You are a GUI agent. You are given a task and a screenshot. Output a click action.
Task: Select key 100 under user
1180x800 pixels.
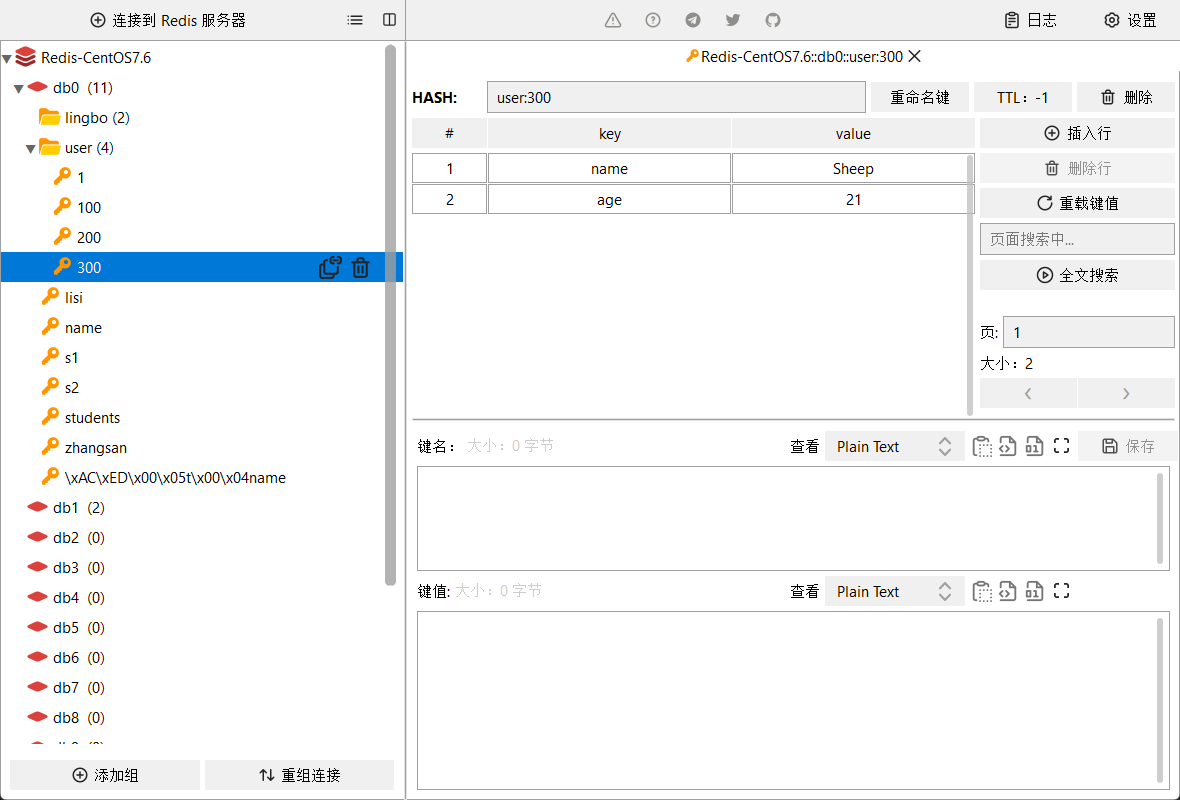(x=89, y=208)
